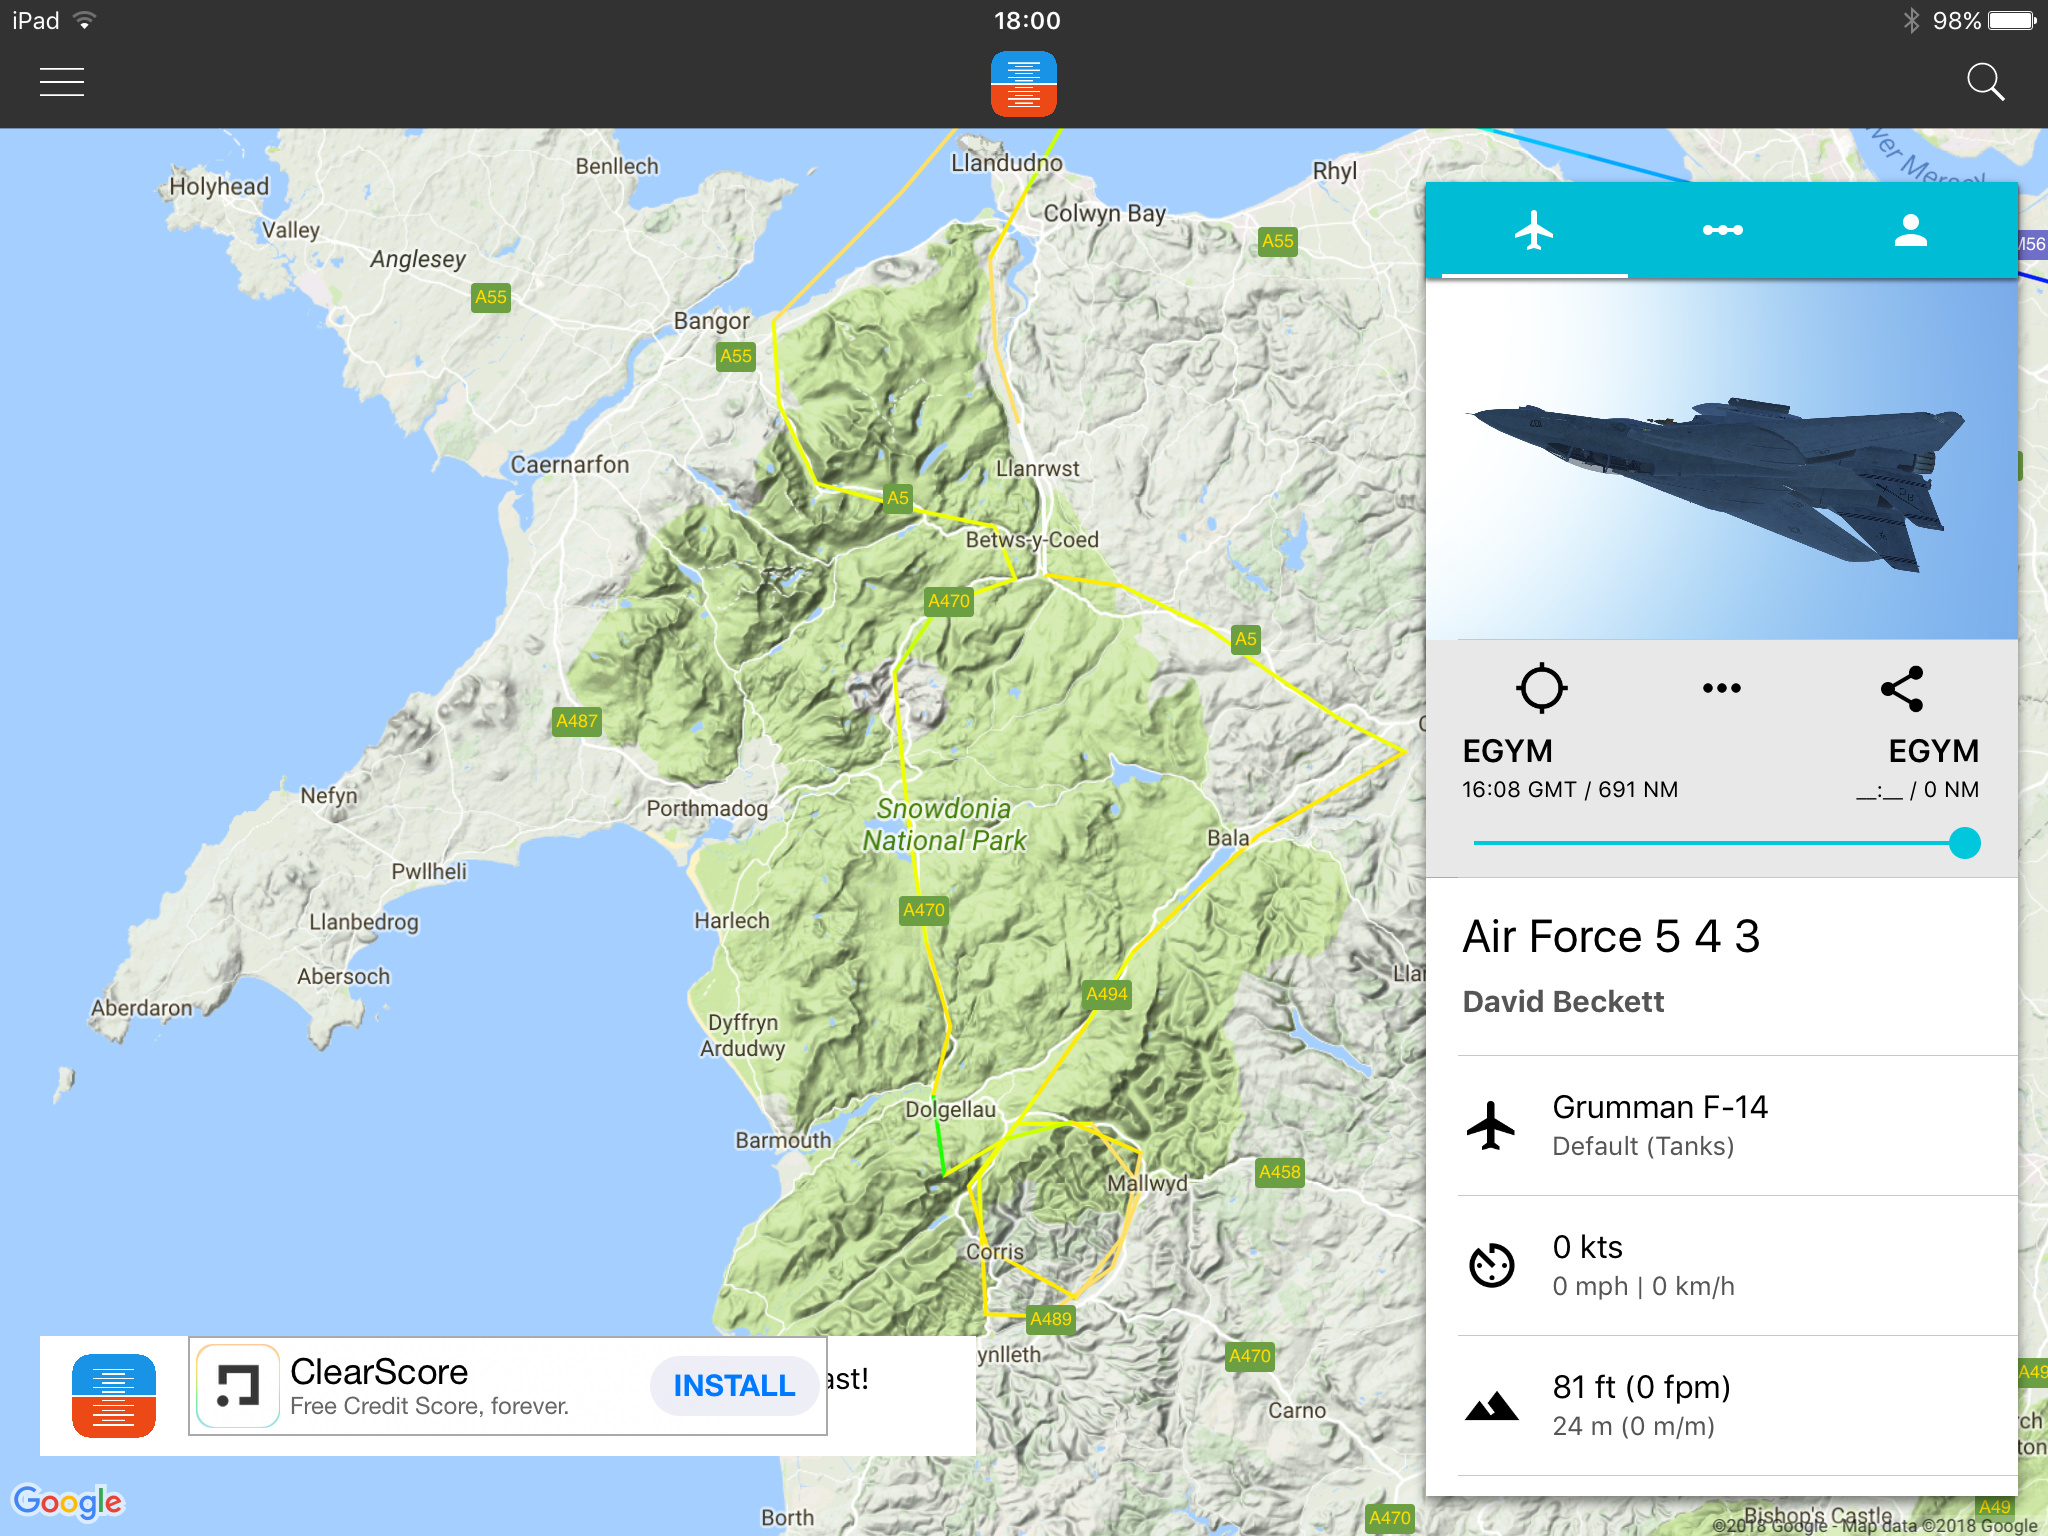Tap the ClearScore ad logo icon
The width and height of the screenshot is (2048, 1536).
(238, 1386)
